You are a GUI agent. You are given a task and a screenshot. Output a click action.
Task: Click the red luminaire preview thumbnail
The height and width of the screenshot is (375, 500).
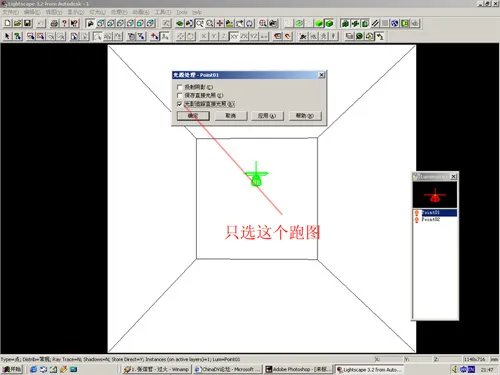coord(435,195)
